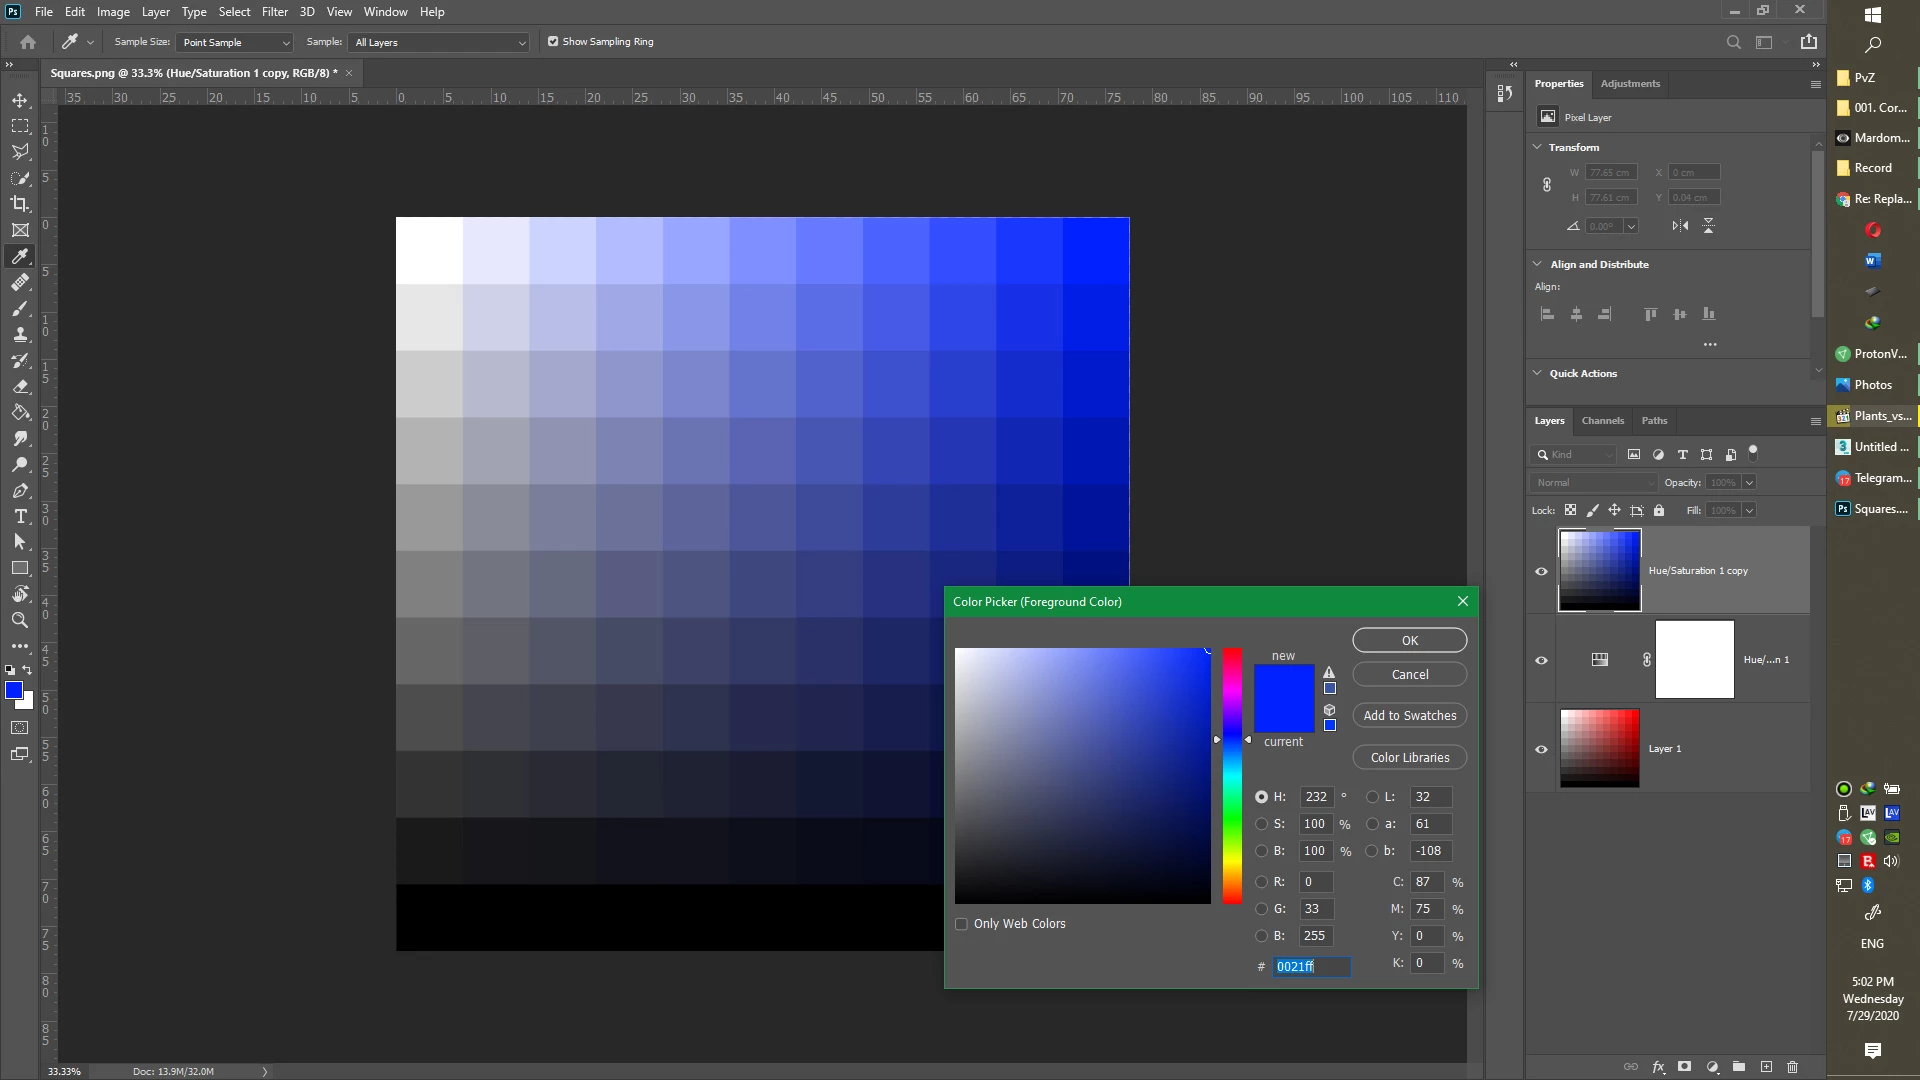Select the Rectangular Marquee tool
This screenshot has height=1080, width=1920.
click(20, 127)
